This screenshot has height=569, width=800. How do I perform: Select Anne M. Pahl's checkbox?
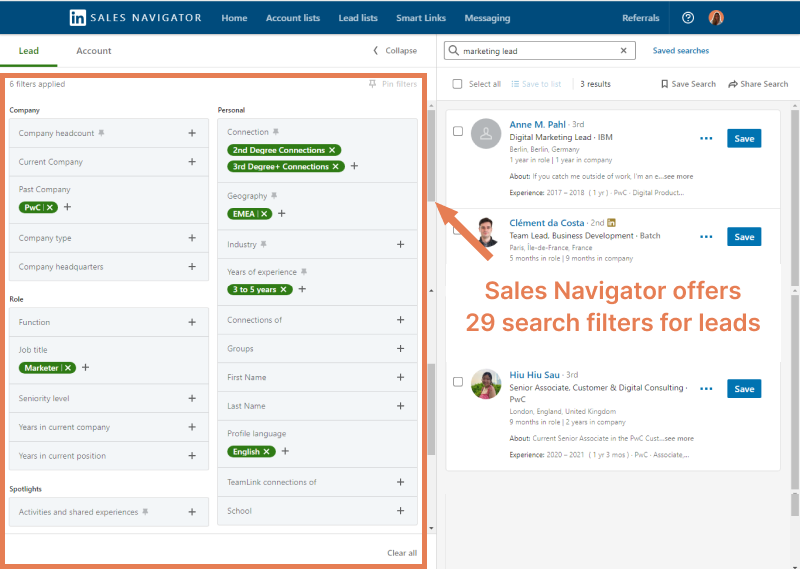click(458, 131)
